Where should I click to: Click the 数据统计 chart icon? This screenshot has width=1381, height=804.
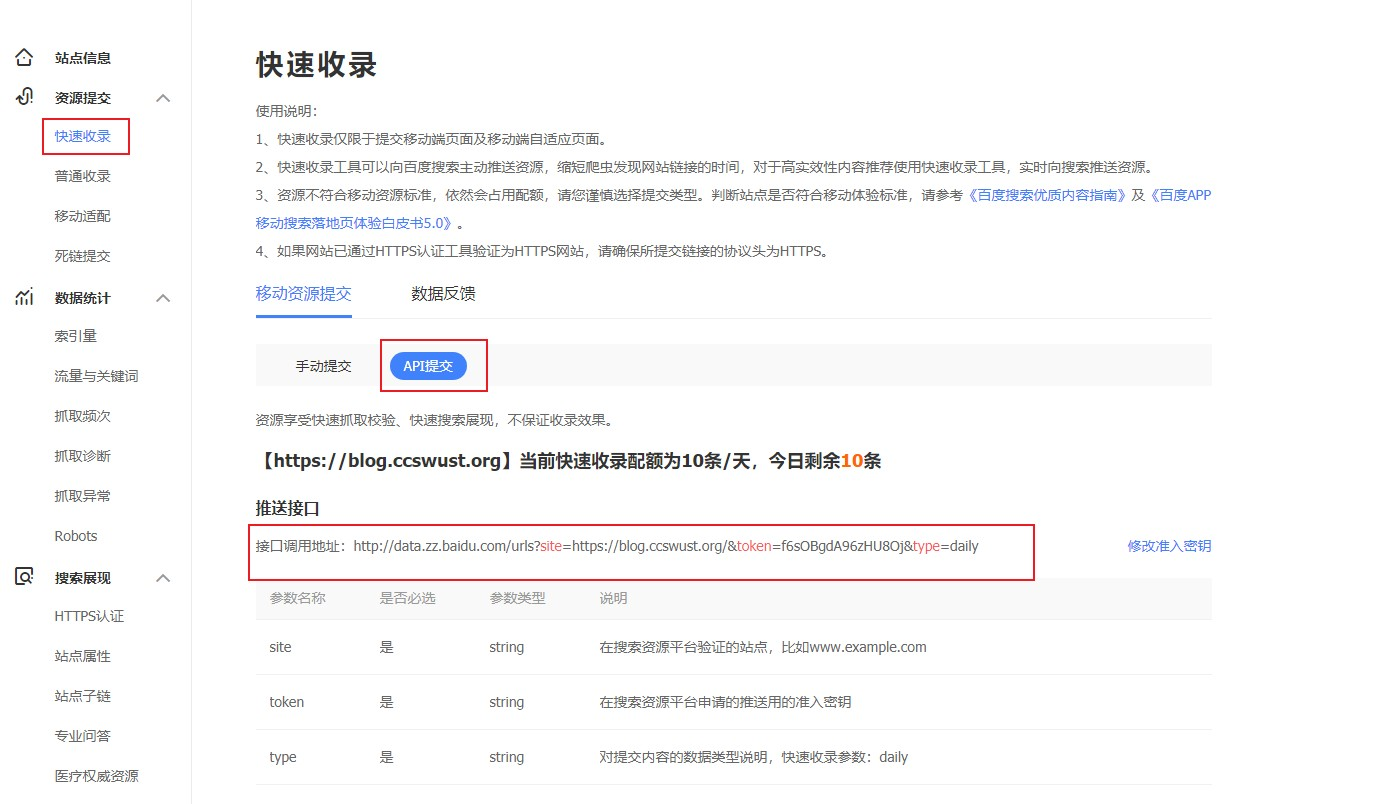click(24, 297)
